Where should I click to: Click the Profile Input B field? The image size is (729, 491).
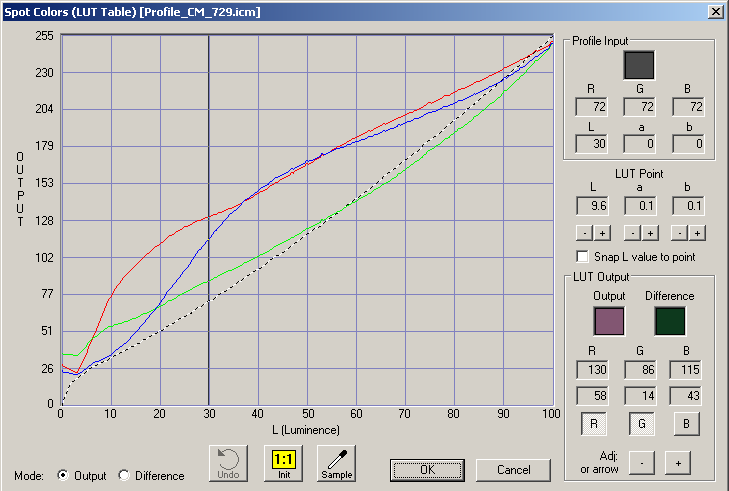tap(688, 107)
